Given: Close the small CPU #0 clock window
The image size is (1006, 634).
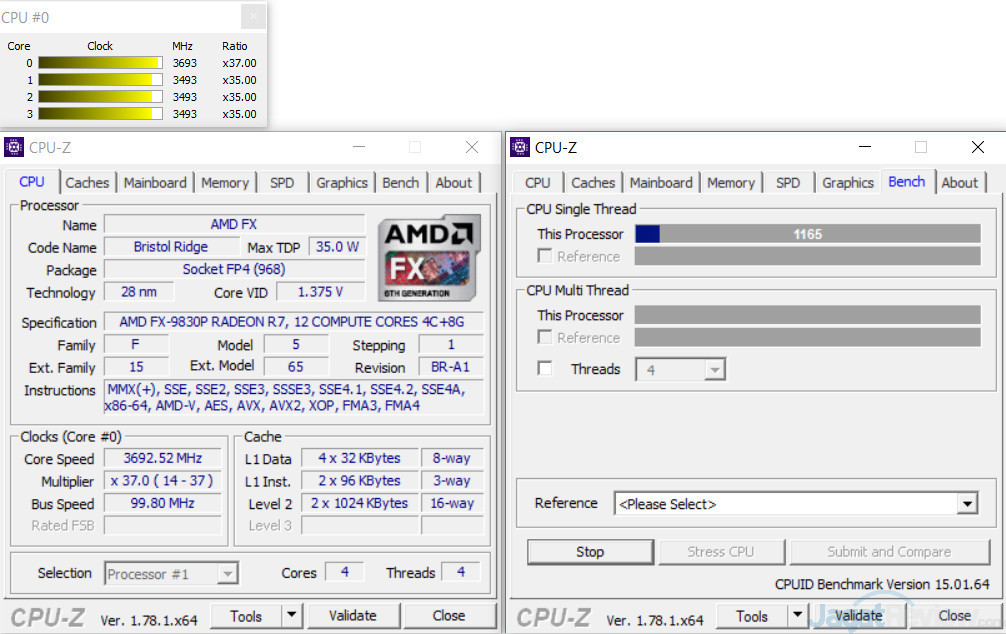Looking at the screenshot, I should [x=254, y=17].
